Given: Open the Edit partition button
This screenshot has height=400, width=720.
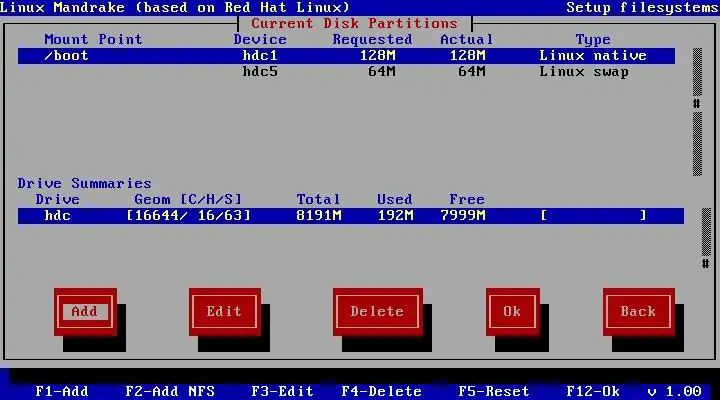Looking at the screenshot, I should coord(225,312).
